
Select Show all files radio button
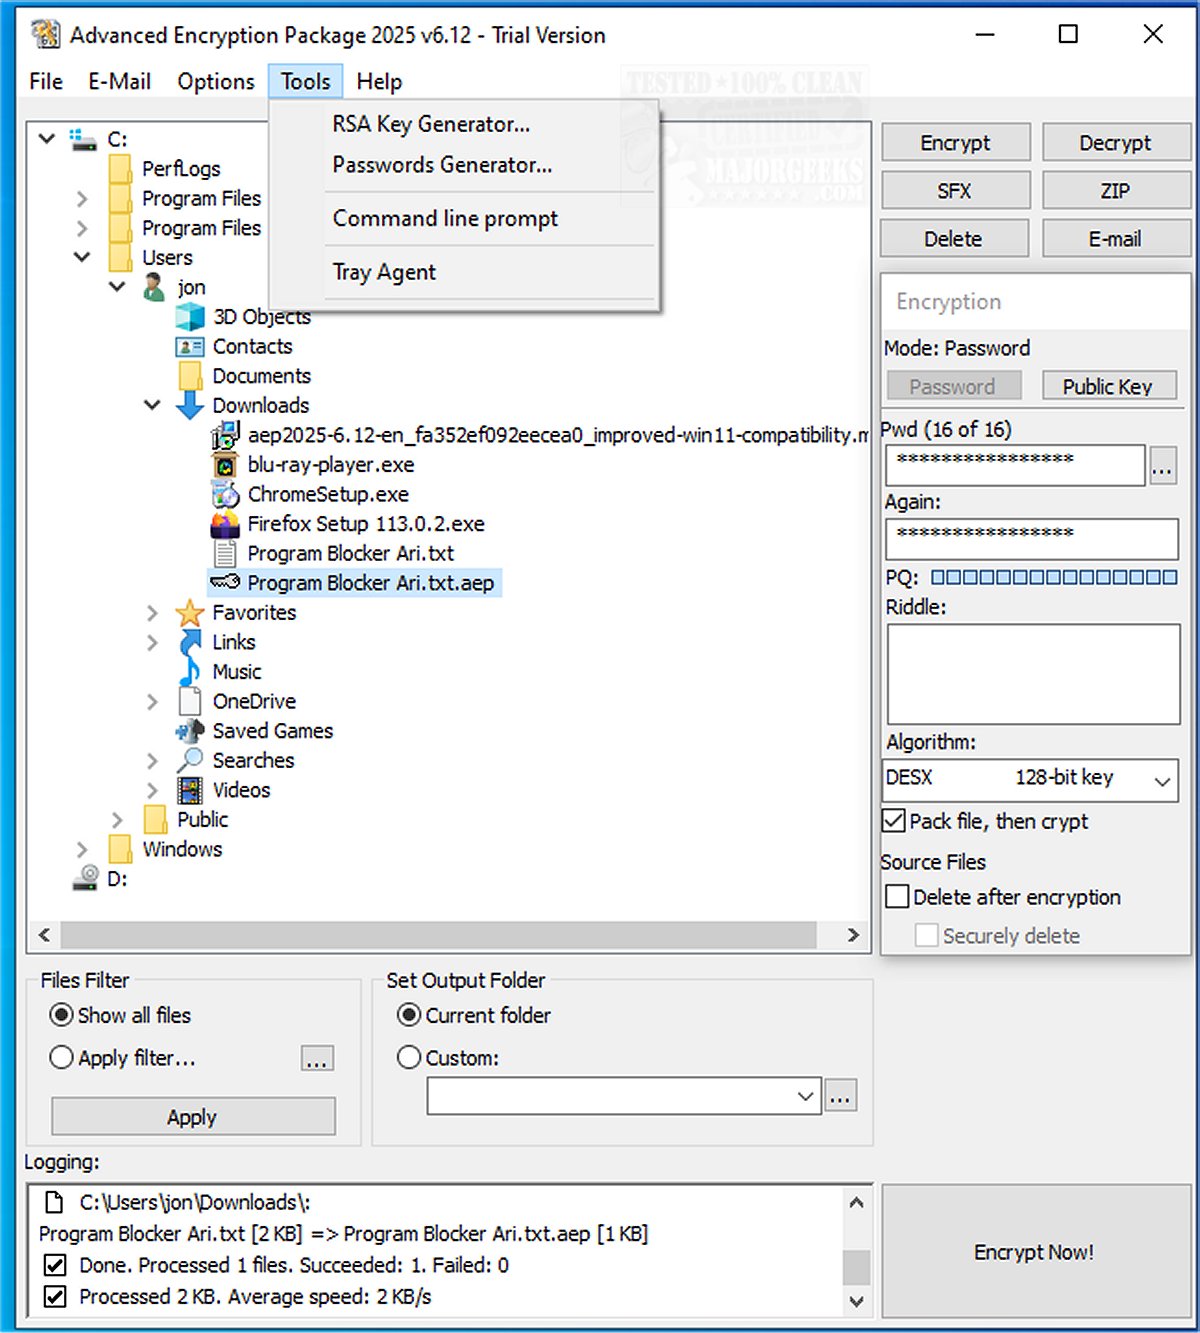click(61, 1015)
